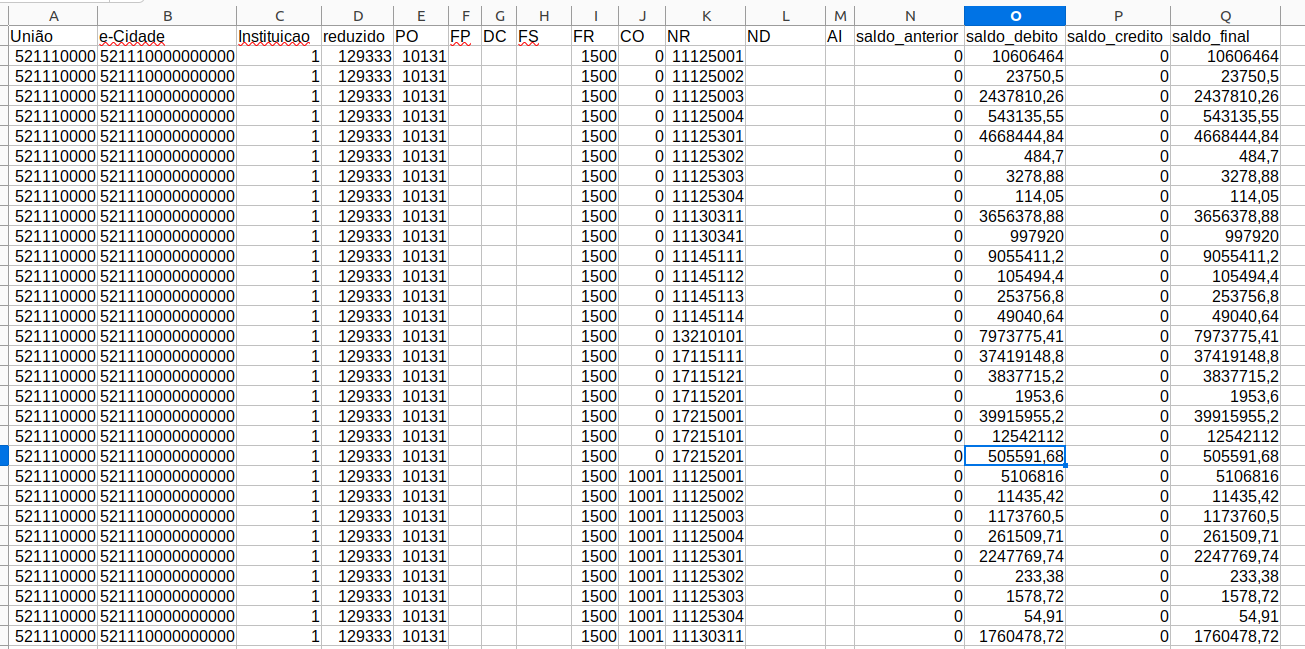Click the 'saldo_credito' header cell

1118,36
